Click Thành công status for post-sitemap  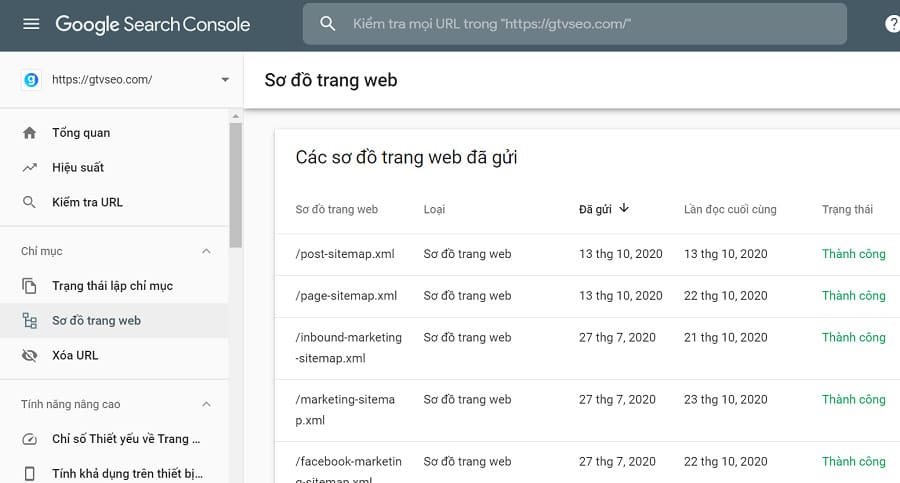tap(854, 254)
